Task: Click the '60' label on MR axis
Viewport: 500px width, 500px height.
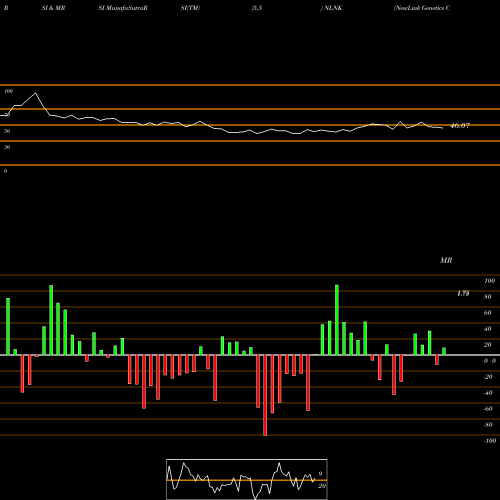Action: click(487, 313)
